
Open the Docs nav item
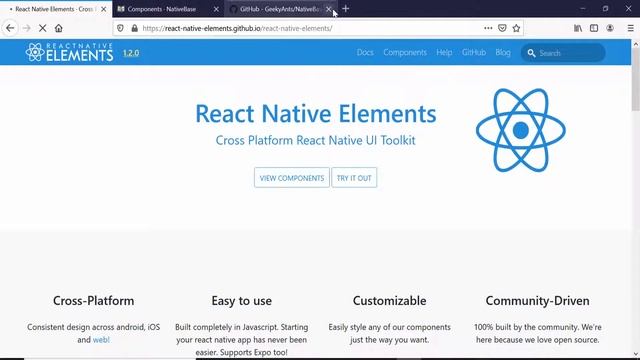click(365, 53)
